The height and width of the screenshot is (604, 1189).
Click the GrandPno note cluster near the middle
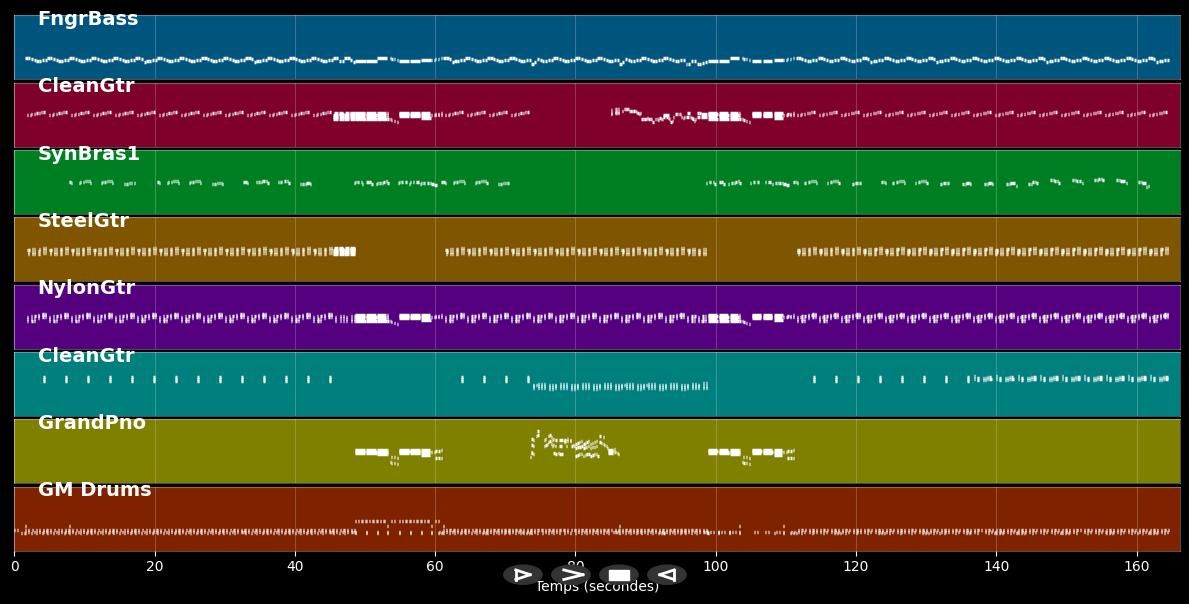570,445
